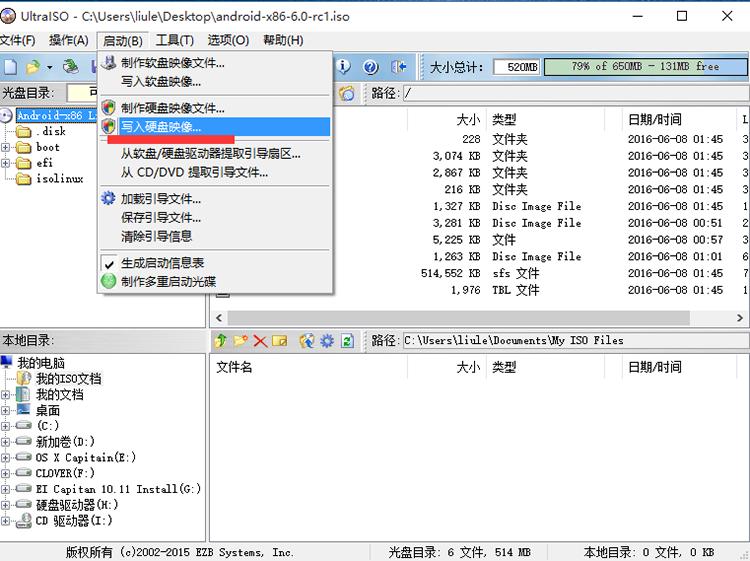
Task: Expand the 我的文档 tree node
Action: (5, 395)
